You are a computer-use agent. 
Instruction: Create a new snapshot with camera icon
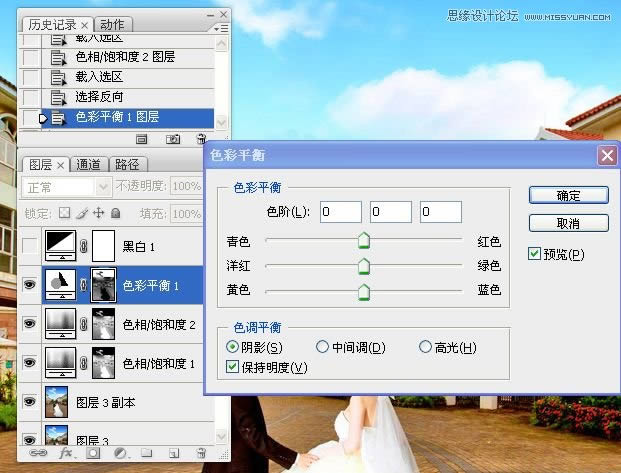point(172,139)
